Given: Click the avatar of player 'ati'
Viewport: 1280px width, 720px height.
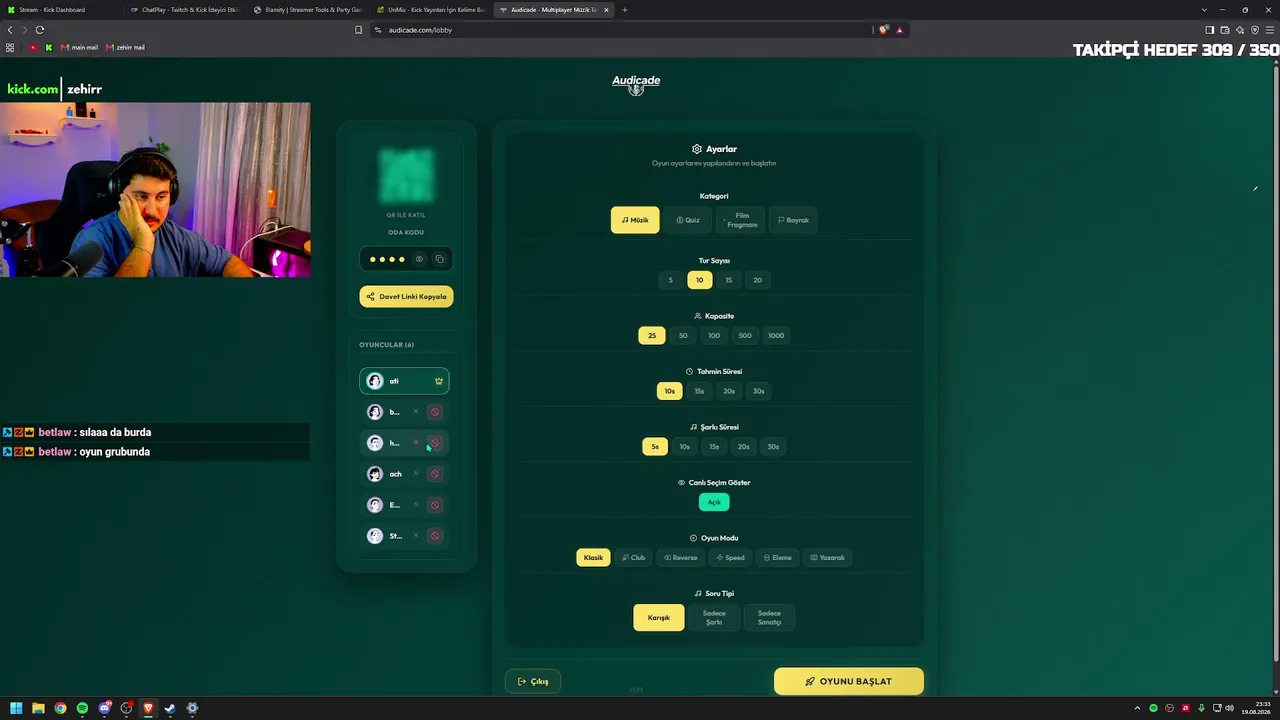Looking at the screenshot, I should [375, 381].
